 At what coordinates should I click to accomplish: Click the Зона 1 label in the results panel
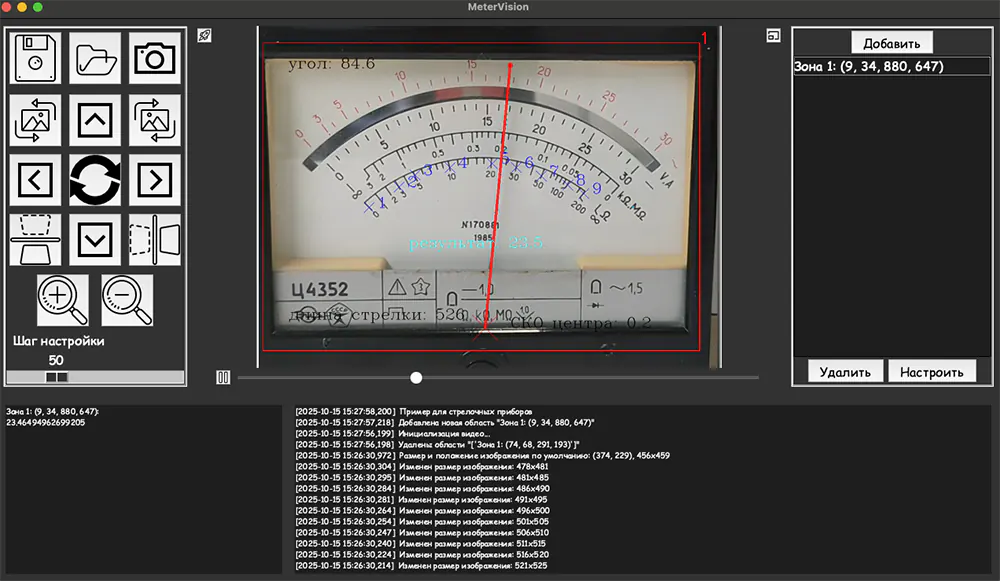[52, 411]
